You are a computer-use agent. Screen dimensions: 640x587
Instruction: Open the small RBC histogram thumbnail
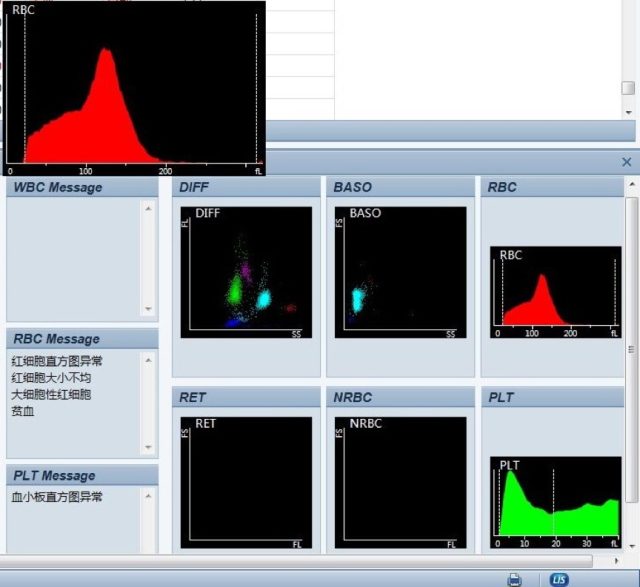556,292
